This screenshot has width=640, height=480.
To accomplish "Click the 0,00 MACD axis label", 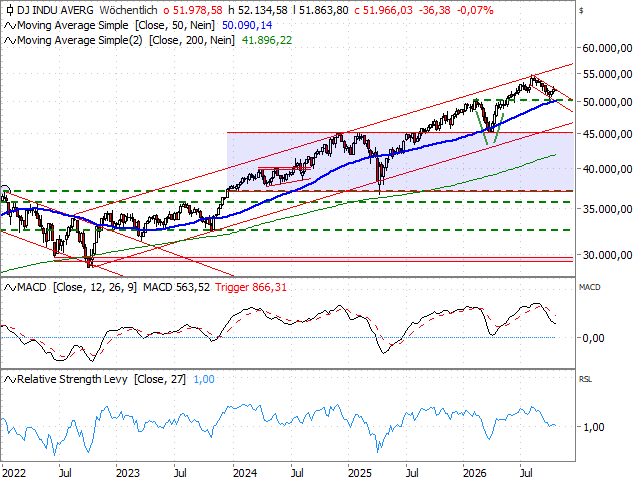I will point(593,338).
